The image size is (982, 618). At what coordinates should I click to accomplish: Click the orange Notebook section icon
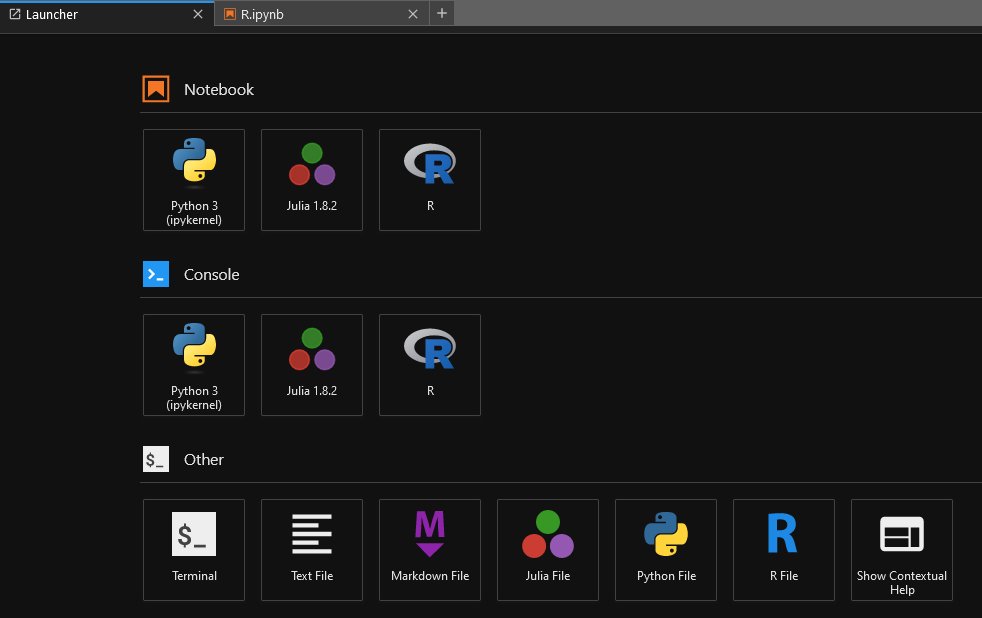point(156,89)
